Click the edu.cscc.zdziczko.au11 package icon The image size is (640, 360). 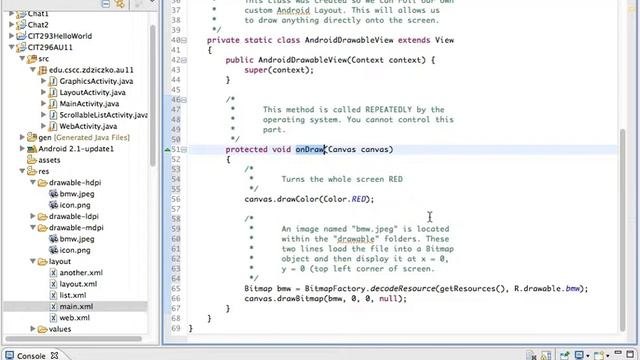pos(42,70)
